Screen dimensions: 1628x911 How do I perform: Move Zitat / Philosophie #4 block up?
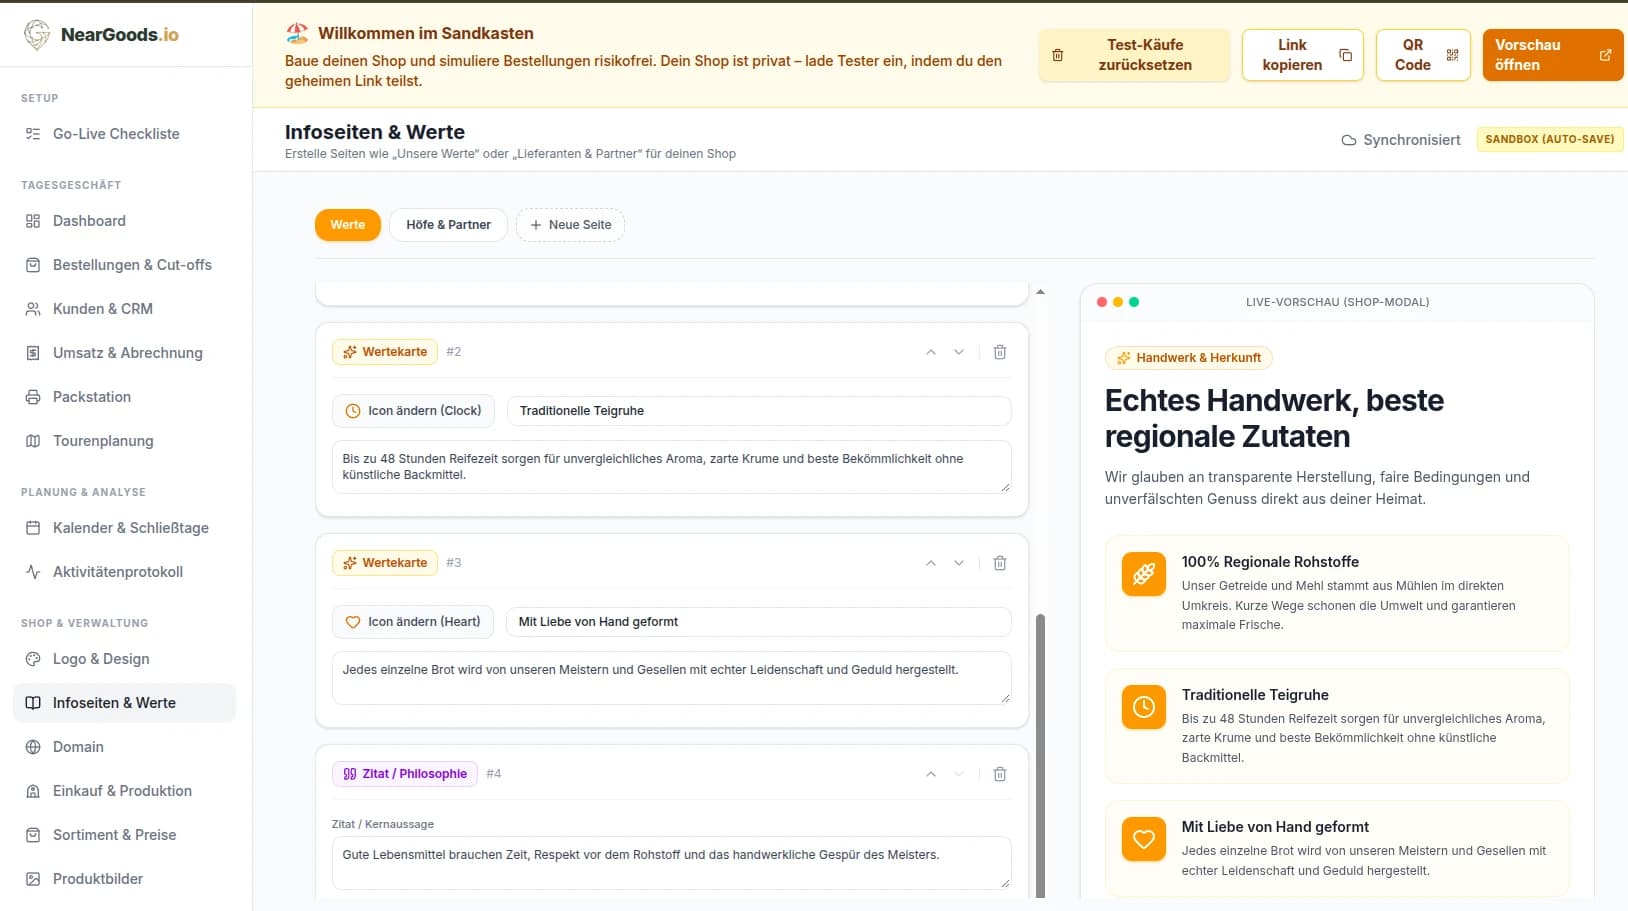931,774
